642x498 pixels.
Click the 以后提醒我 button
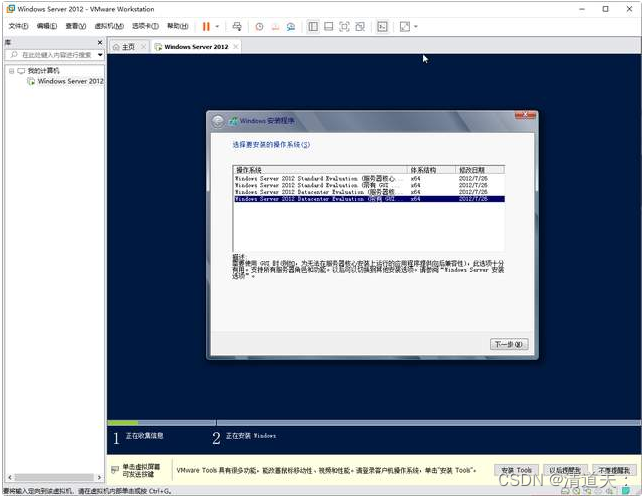coord(565,470)
